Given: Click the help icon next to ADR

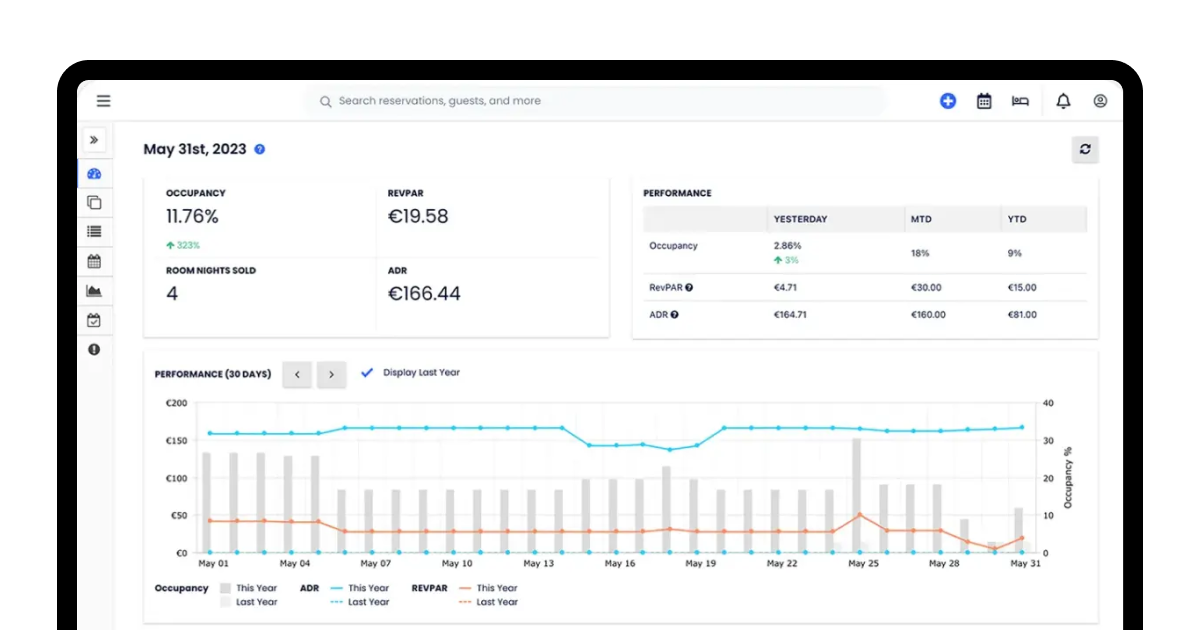Looking at the screenshot, I should click(675, 314).
